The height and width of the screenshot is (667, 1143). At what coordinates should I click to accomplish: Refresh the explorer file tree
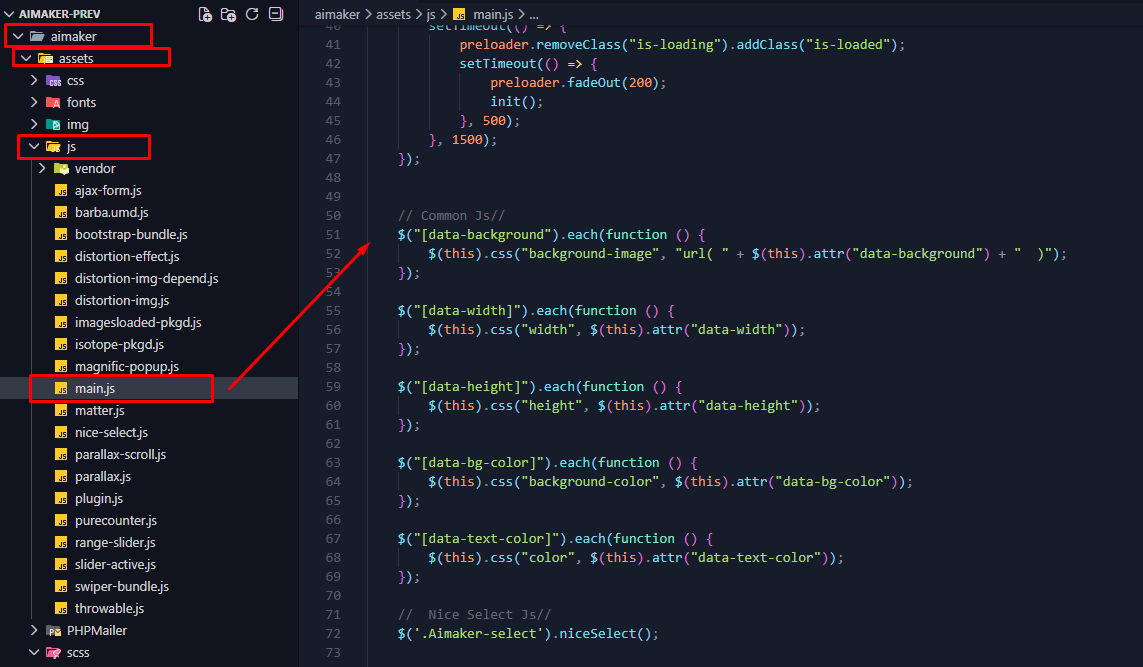pos(252,14)
